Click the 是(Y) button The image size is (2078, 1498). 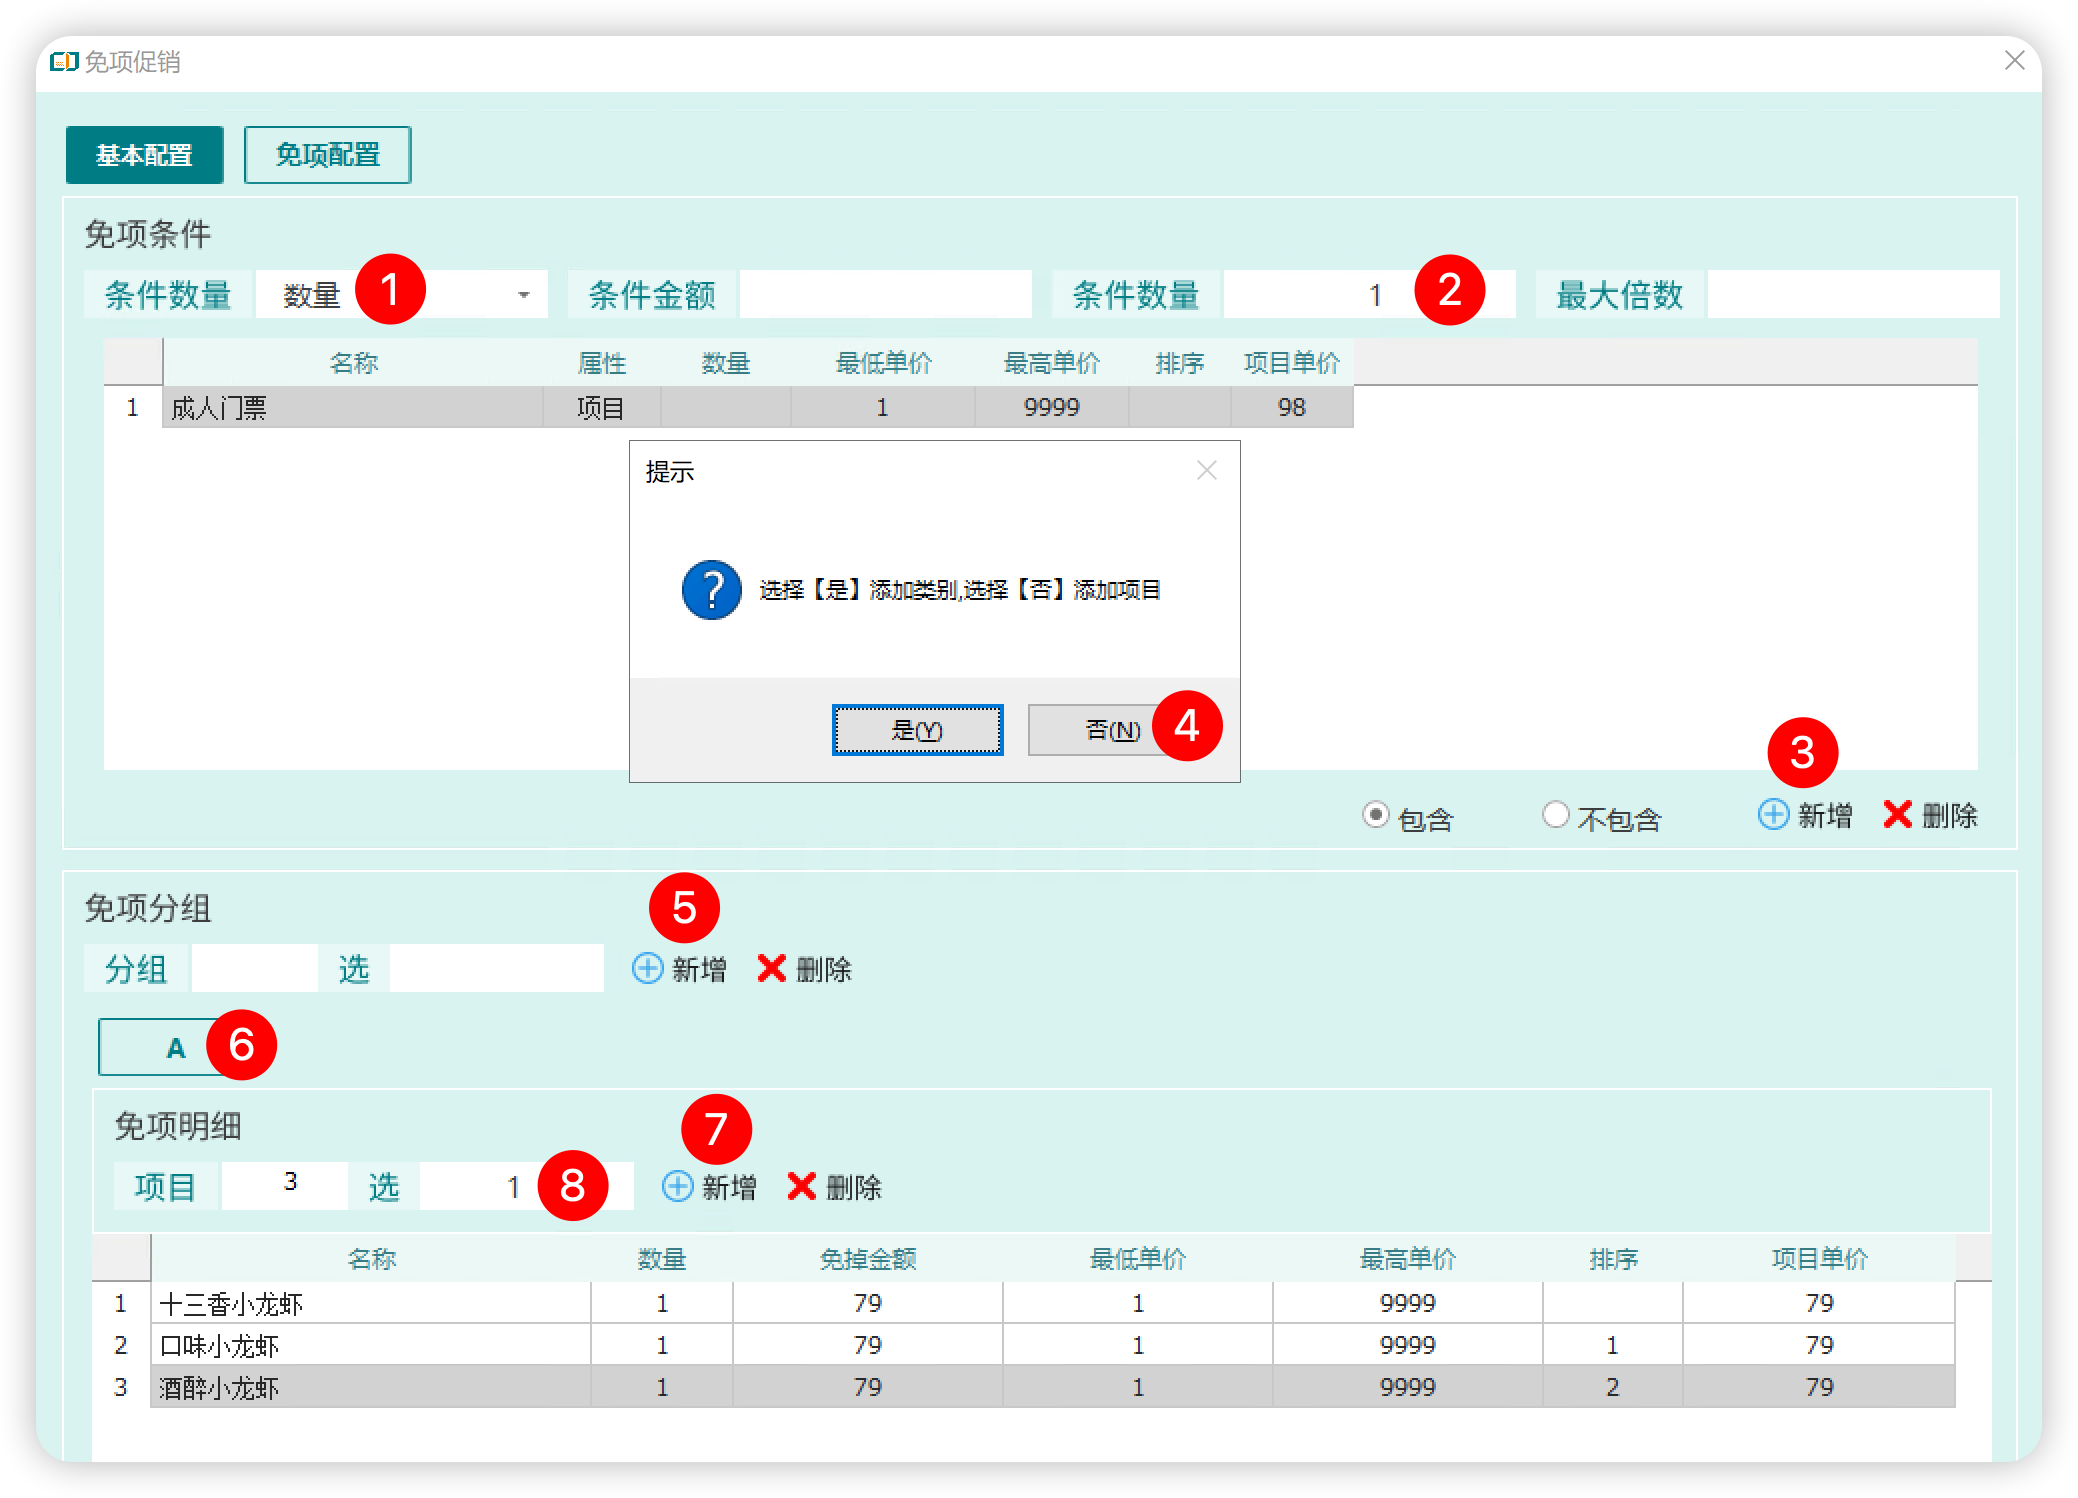[917, 730]
